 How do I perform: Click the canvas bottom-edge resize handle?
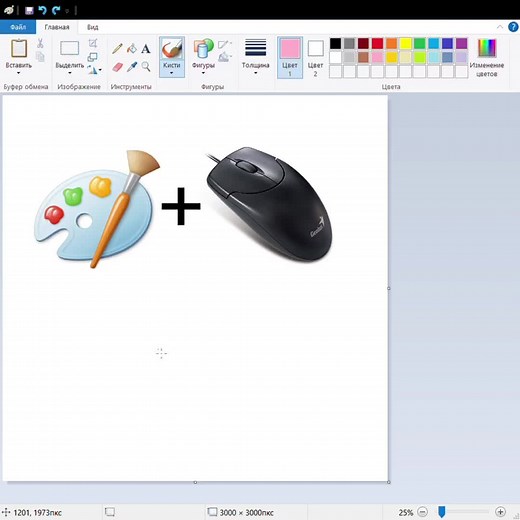click(x=195, y=482)
